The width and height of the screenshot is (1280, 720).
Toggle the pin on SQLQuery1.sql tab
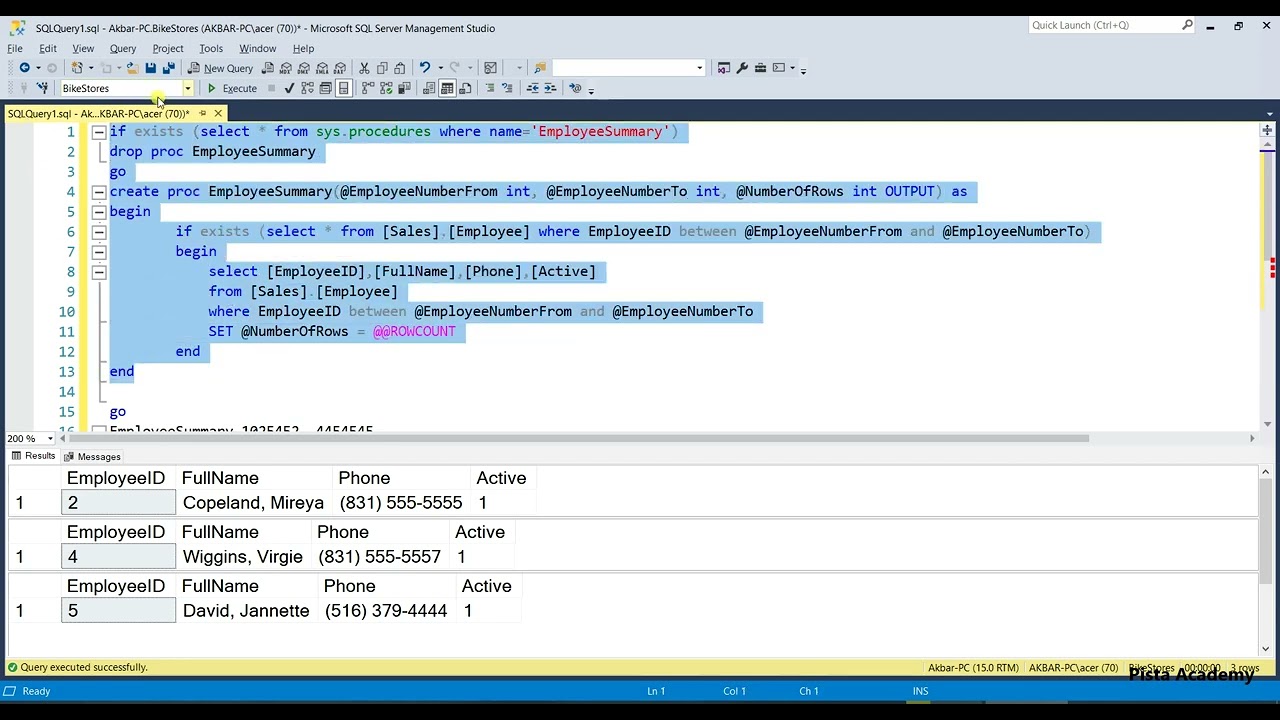202,113
